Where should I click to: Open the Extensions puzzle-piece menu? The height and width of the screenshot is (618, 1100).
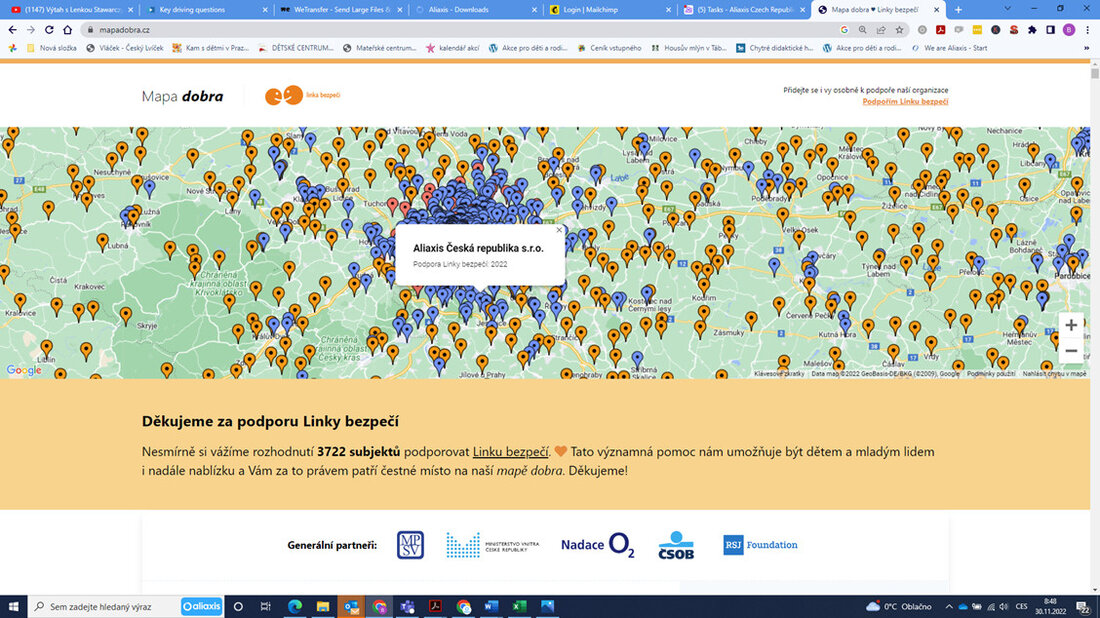click(1032, 30)
